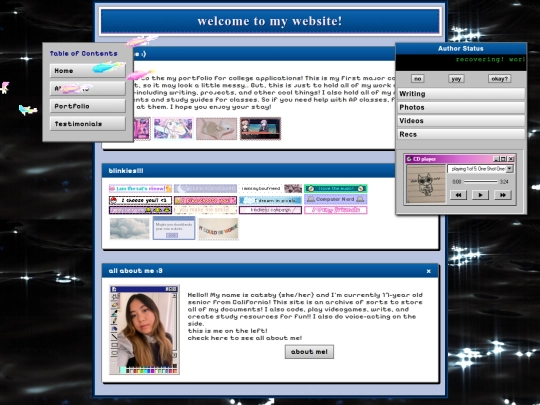Screen dimensions: 540x405
Task: Click the 'you make me smile' blinkie
Action: 205,210
